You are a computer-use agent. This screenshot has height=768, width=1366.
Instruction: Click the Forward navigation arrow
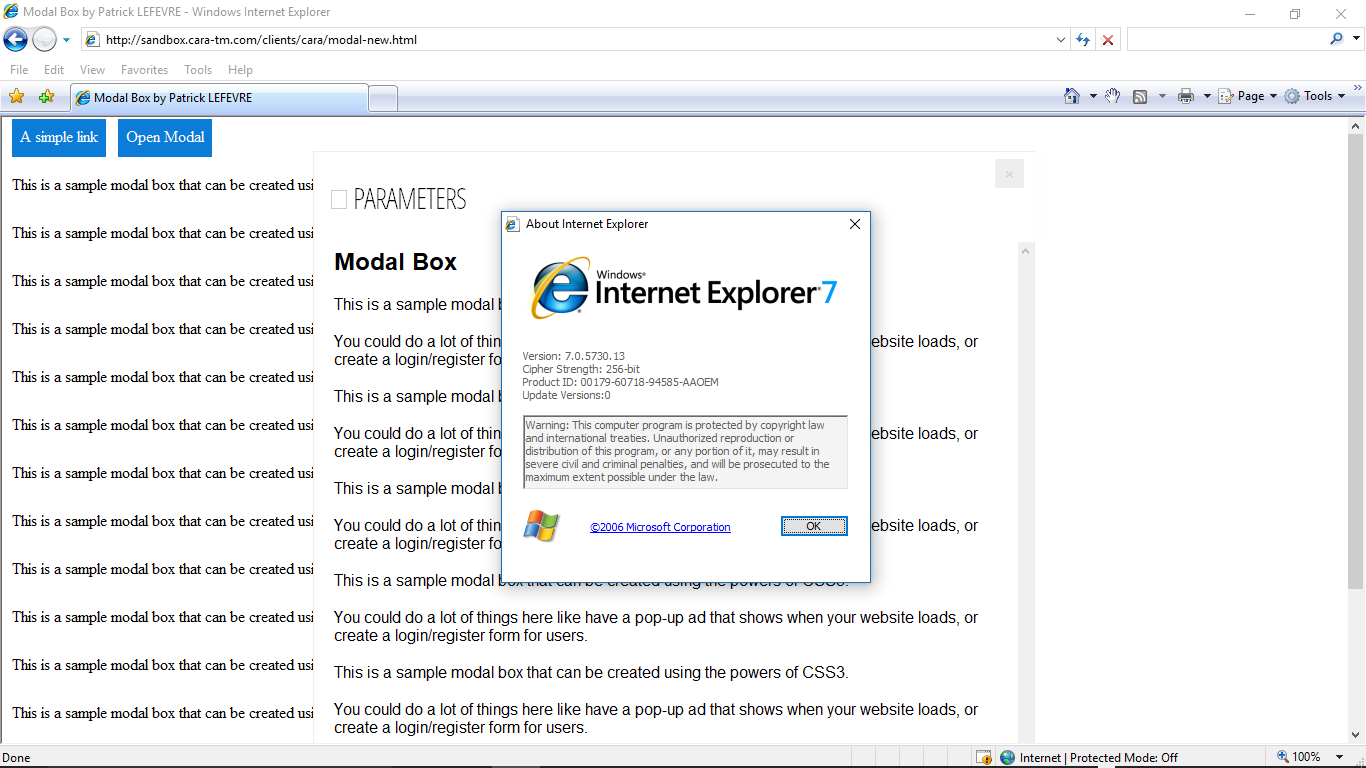[x=44, y=40]
